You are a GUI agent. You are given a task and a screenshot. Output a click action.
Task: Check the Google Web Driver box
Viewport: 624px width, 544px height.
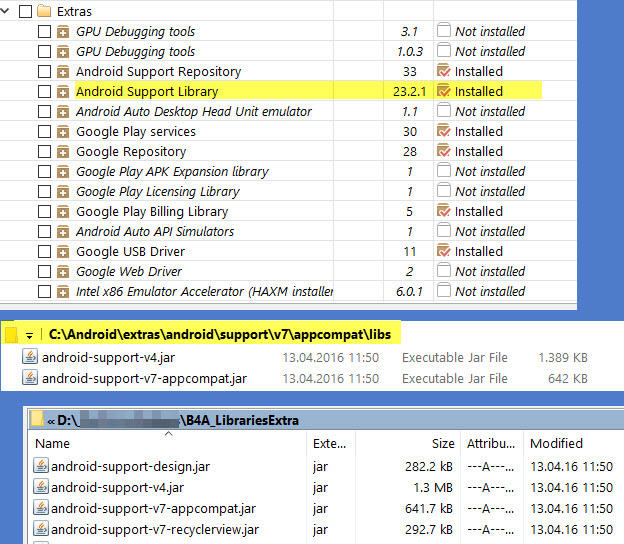click(x=44, y=271)
